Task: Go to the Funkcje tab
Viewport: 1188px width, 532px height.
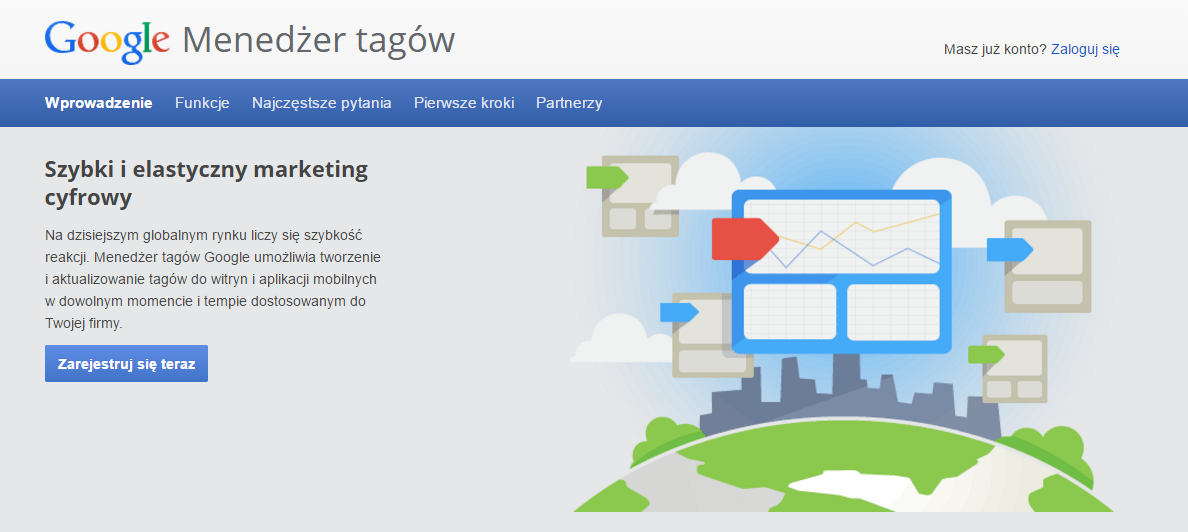Action: [202, 103]
